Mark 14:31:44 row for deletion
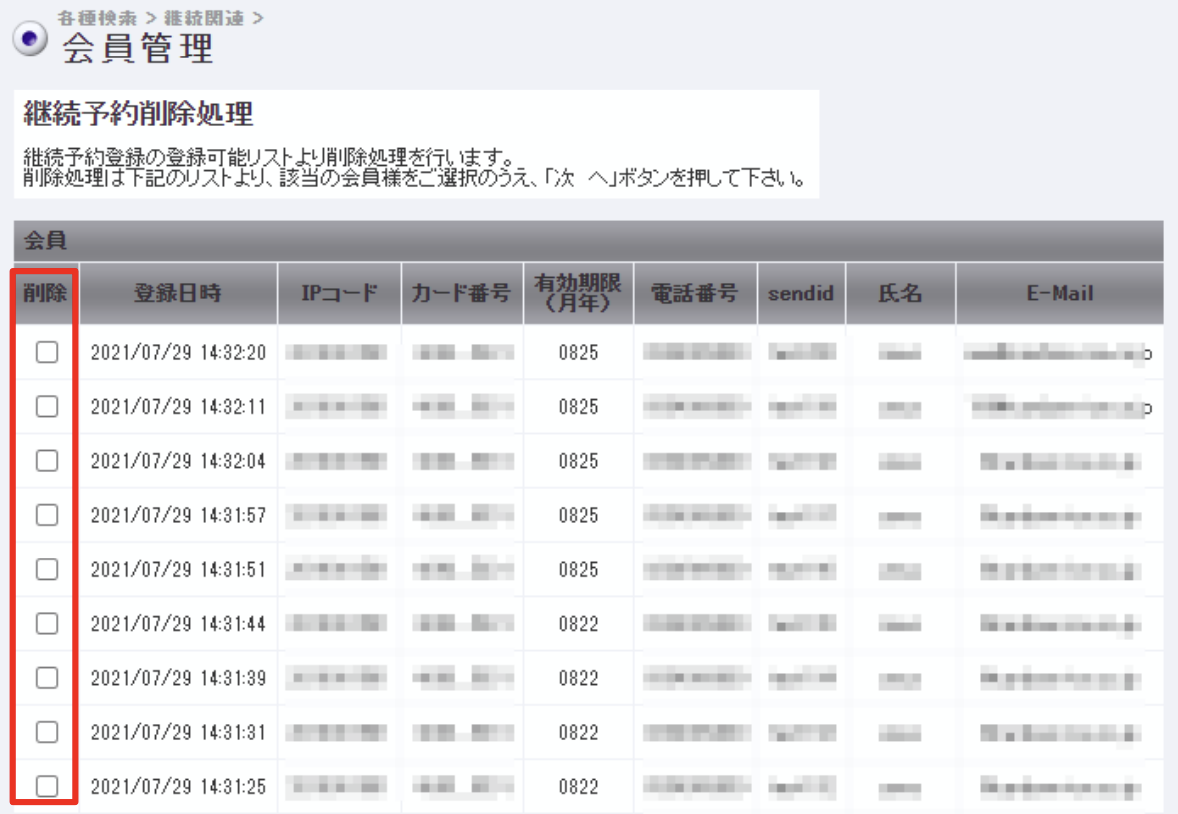 click(x=47, y=623)
